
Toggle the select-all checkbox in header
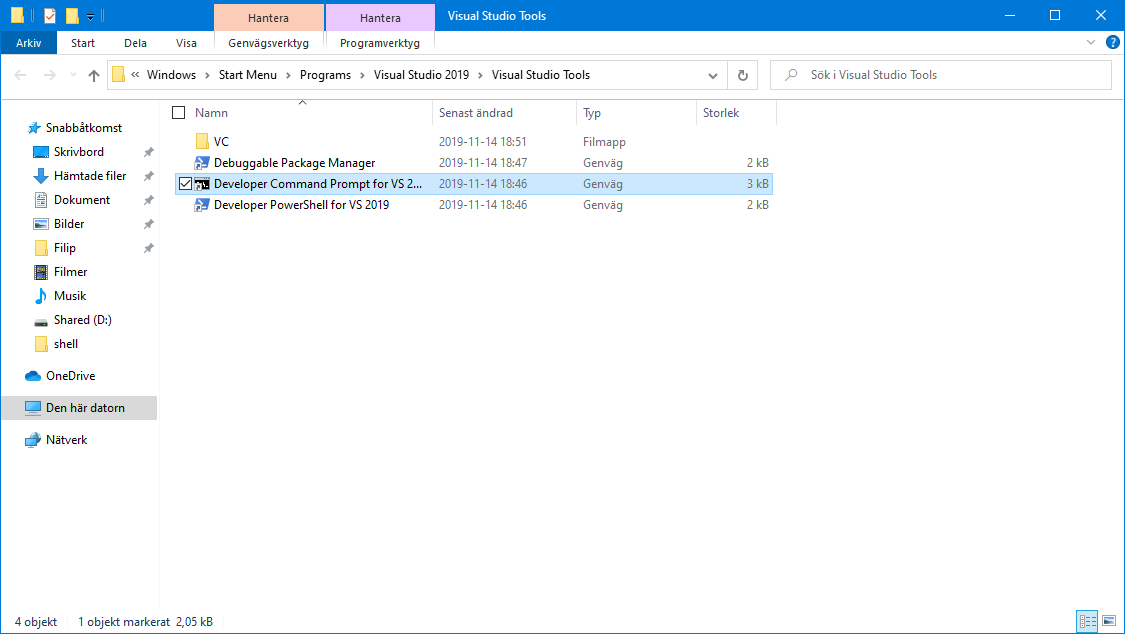(x=179, y=113)
